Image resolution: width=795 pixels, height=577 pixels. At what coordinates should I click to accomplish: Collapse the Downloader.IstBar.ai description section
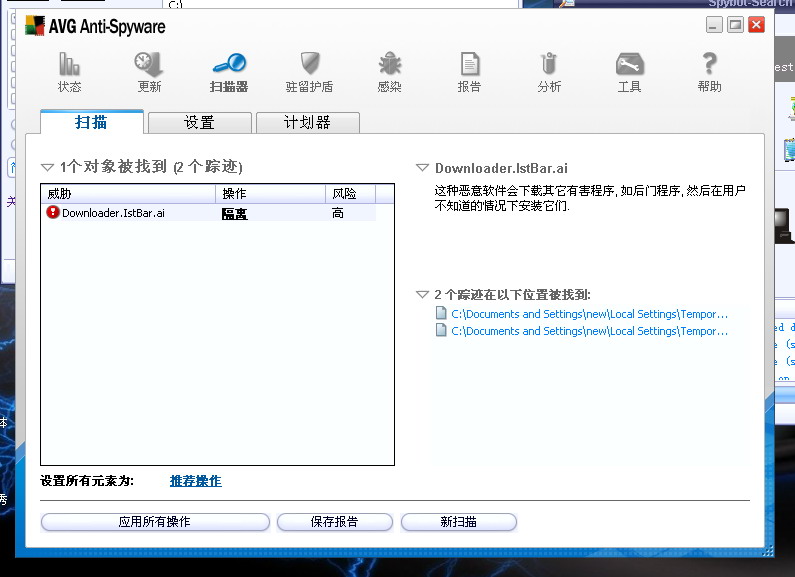click(x=422, y=168)
